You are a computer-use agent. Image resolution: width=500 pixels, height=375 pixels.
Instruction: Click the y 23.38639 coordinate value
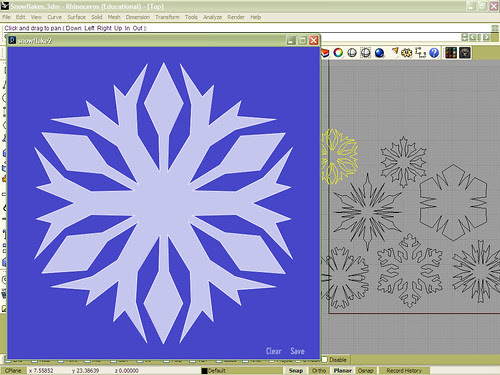[85, 370]
